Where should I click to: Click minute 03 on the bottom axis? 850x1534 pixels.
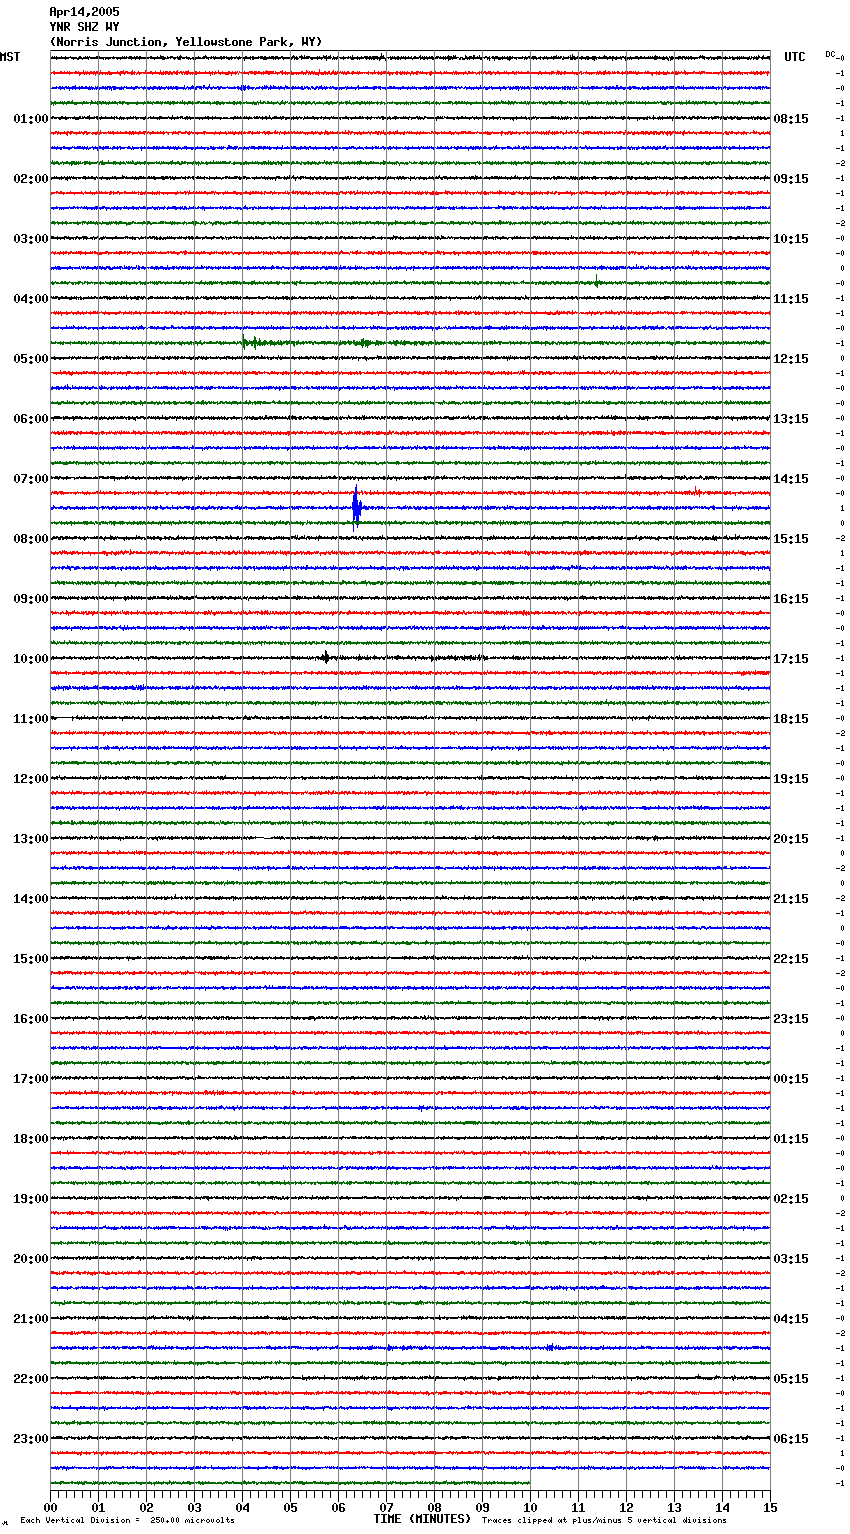[194, 1507]
